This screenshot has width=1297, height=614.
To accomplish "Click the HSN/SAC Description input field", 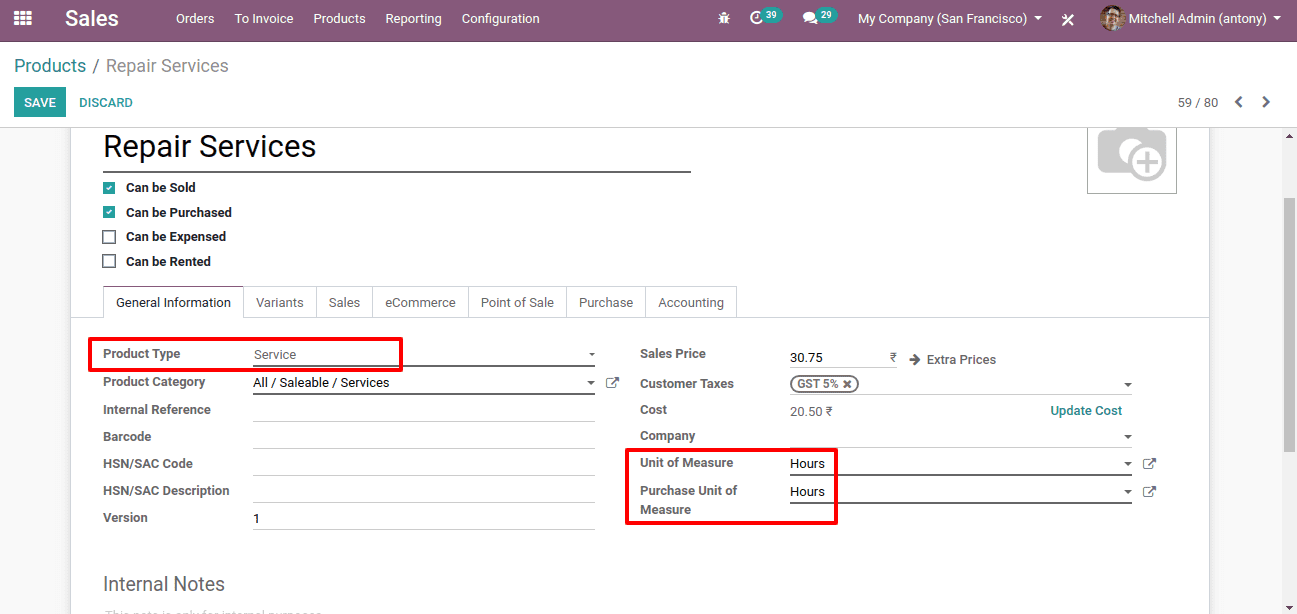I will coord(424,491).
